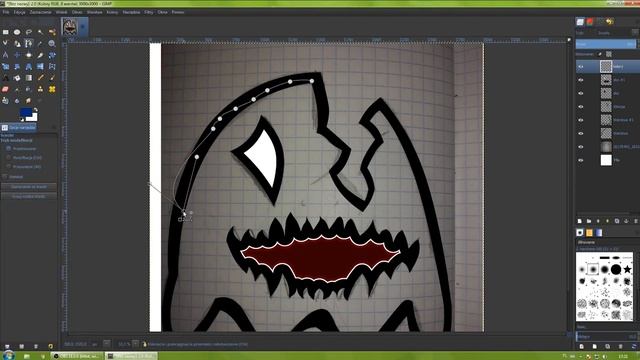
Task: Select the Paintbrush tool
Action: (x=52, y=78)
